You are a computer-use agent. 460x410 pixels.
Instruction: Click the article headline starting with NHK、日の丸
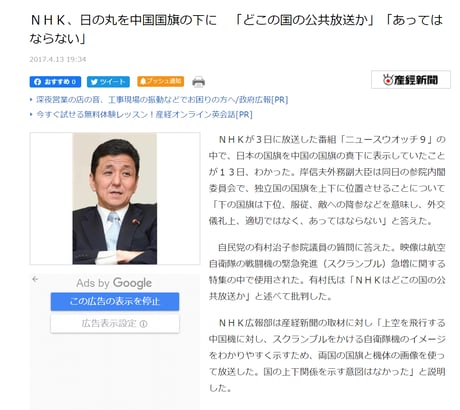(236, 29)
